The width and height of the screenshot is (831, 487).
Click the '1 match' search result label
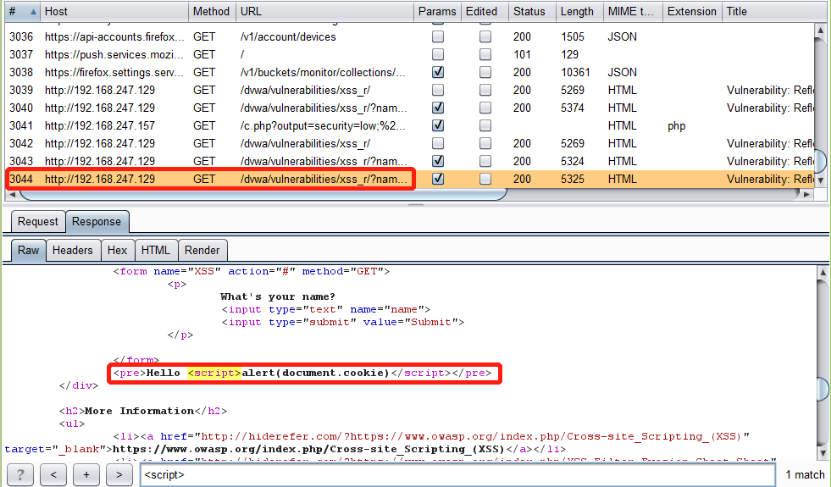(x=805, y=475)
